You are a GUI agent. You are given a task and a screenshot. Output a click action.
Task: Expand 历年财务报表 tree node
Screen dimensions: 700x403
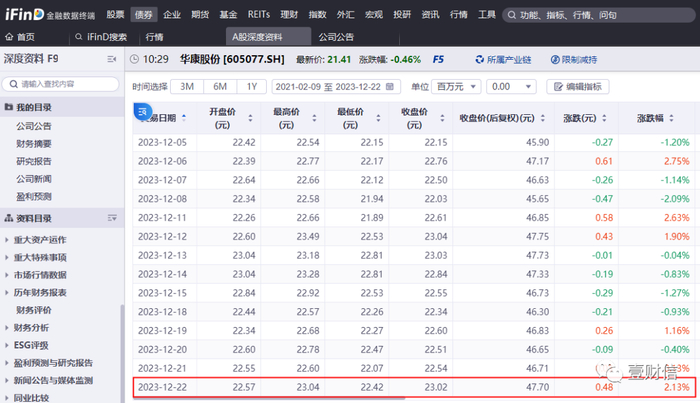click(x=7, y=292)
